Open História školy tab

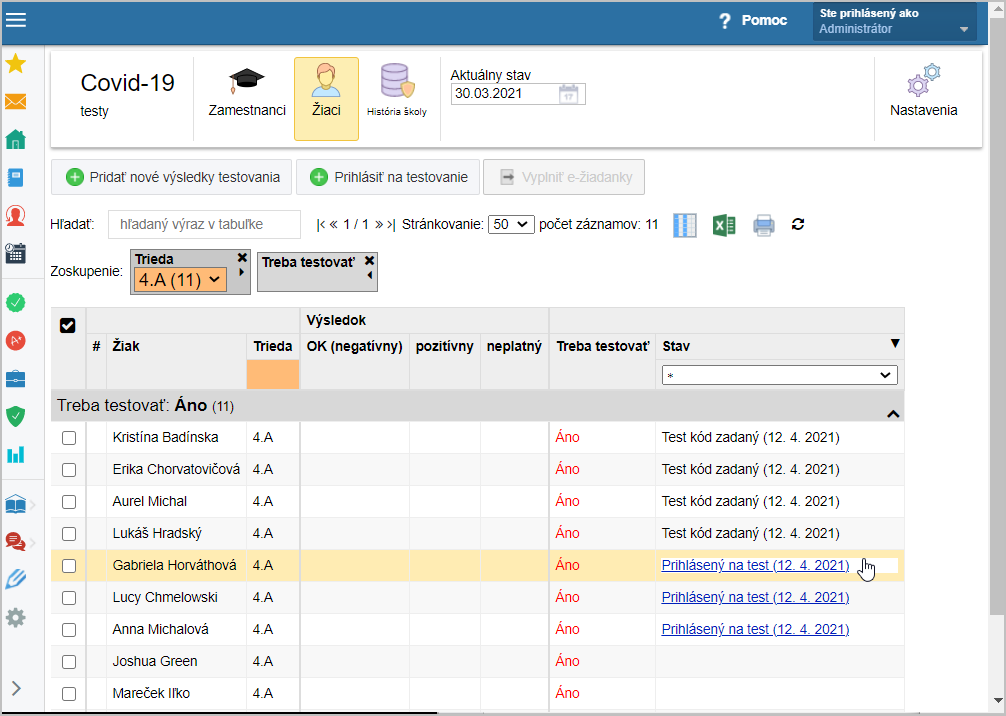click(x=396, y=90)
